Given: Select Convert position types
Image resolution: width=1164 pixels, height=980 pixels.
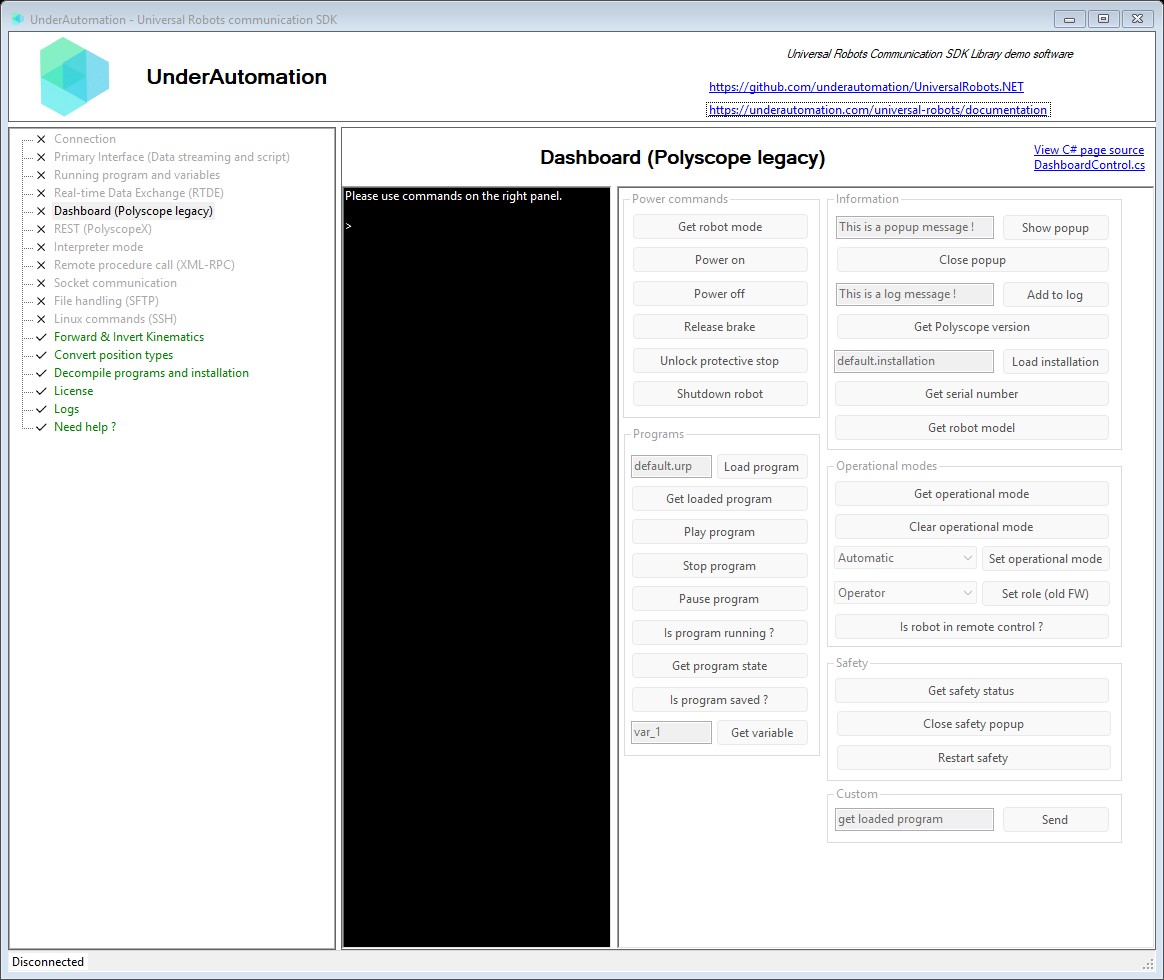Looking at the screenshot, I should 113,355.
